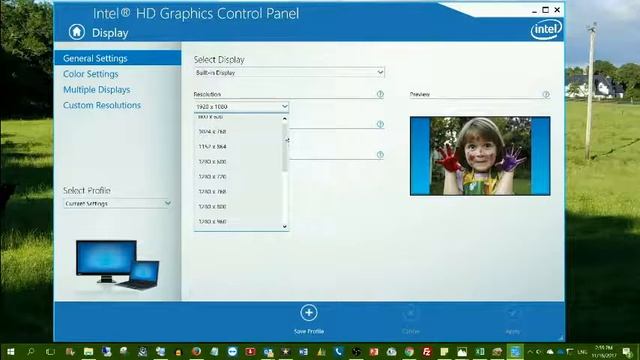Click the Cancel button in bottom bar
Image resolution: width=640 pixels, height=360 pixels.
coord(411,319)
